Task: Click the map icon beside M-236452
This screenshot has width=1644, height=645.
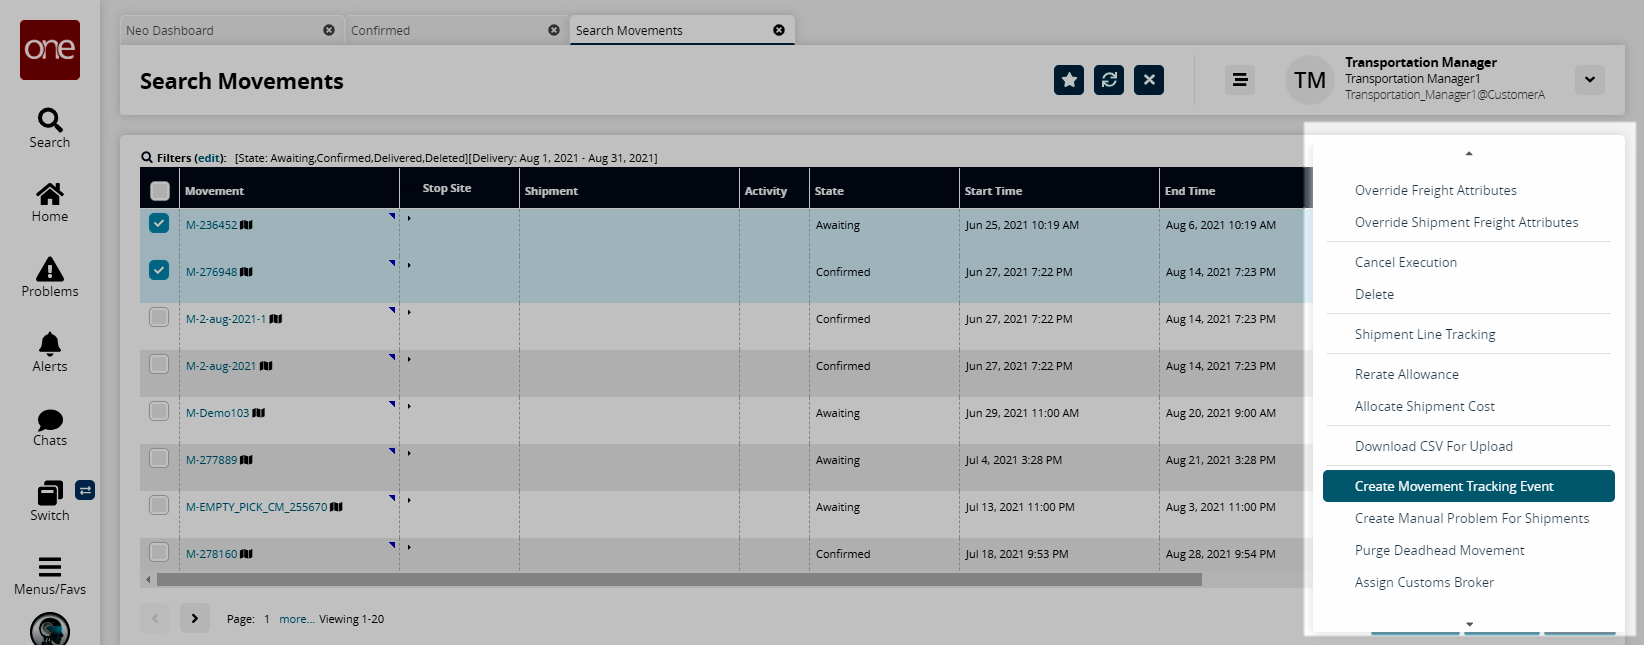Action: [247, 225]
